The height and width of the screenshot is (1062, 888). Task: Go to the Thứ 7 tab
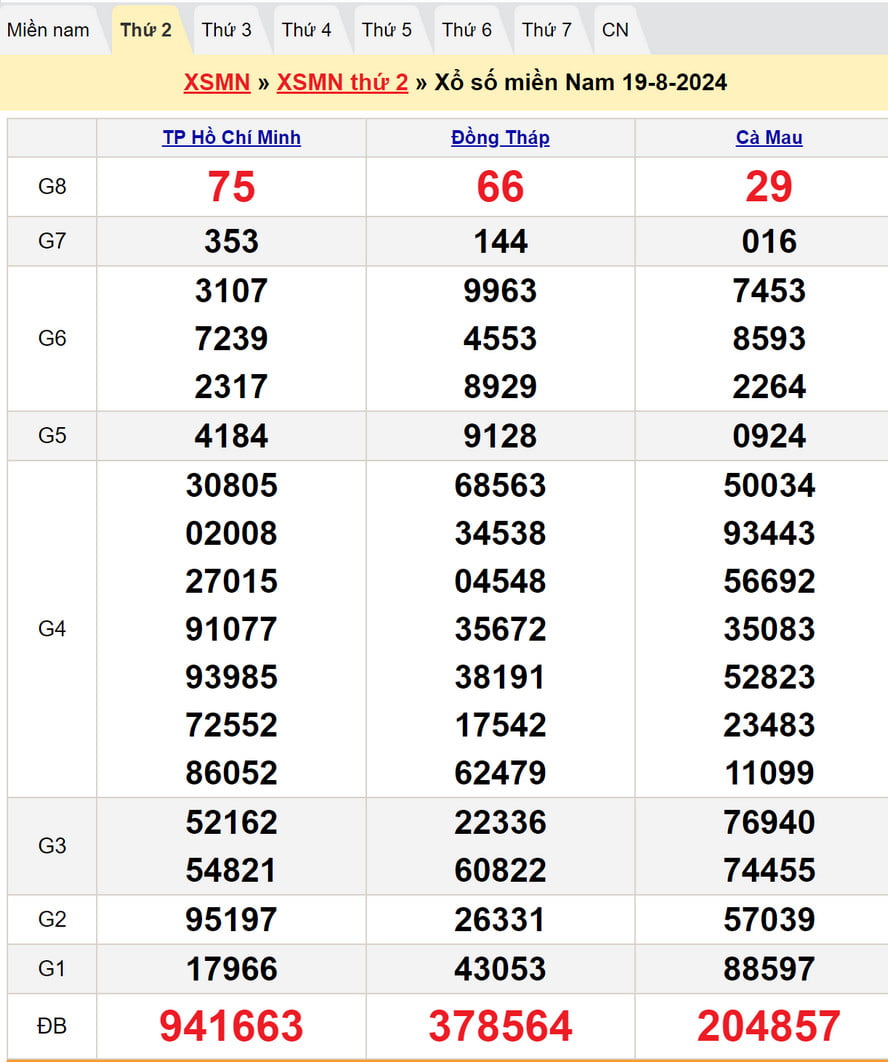click(x=547, y=30)
